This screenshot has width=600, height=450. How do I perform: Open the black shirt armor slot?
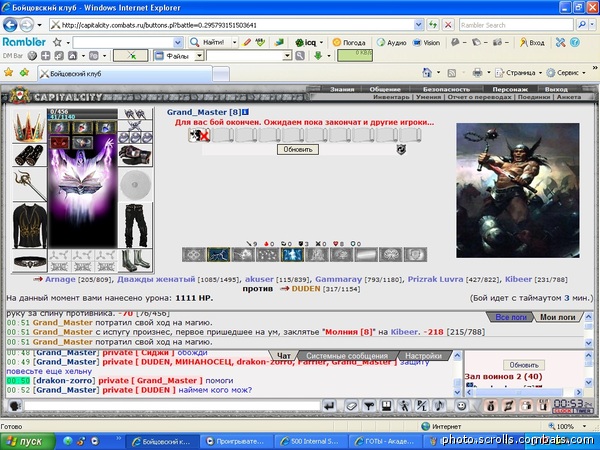(x=29, y=225)
